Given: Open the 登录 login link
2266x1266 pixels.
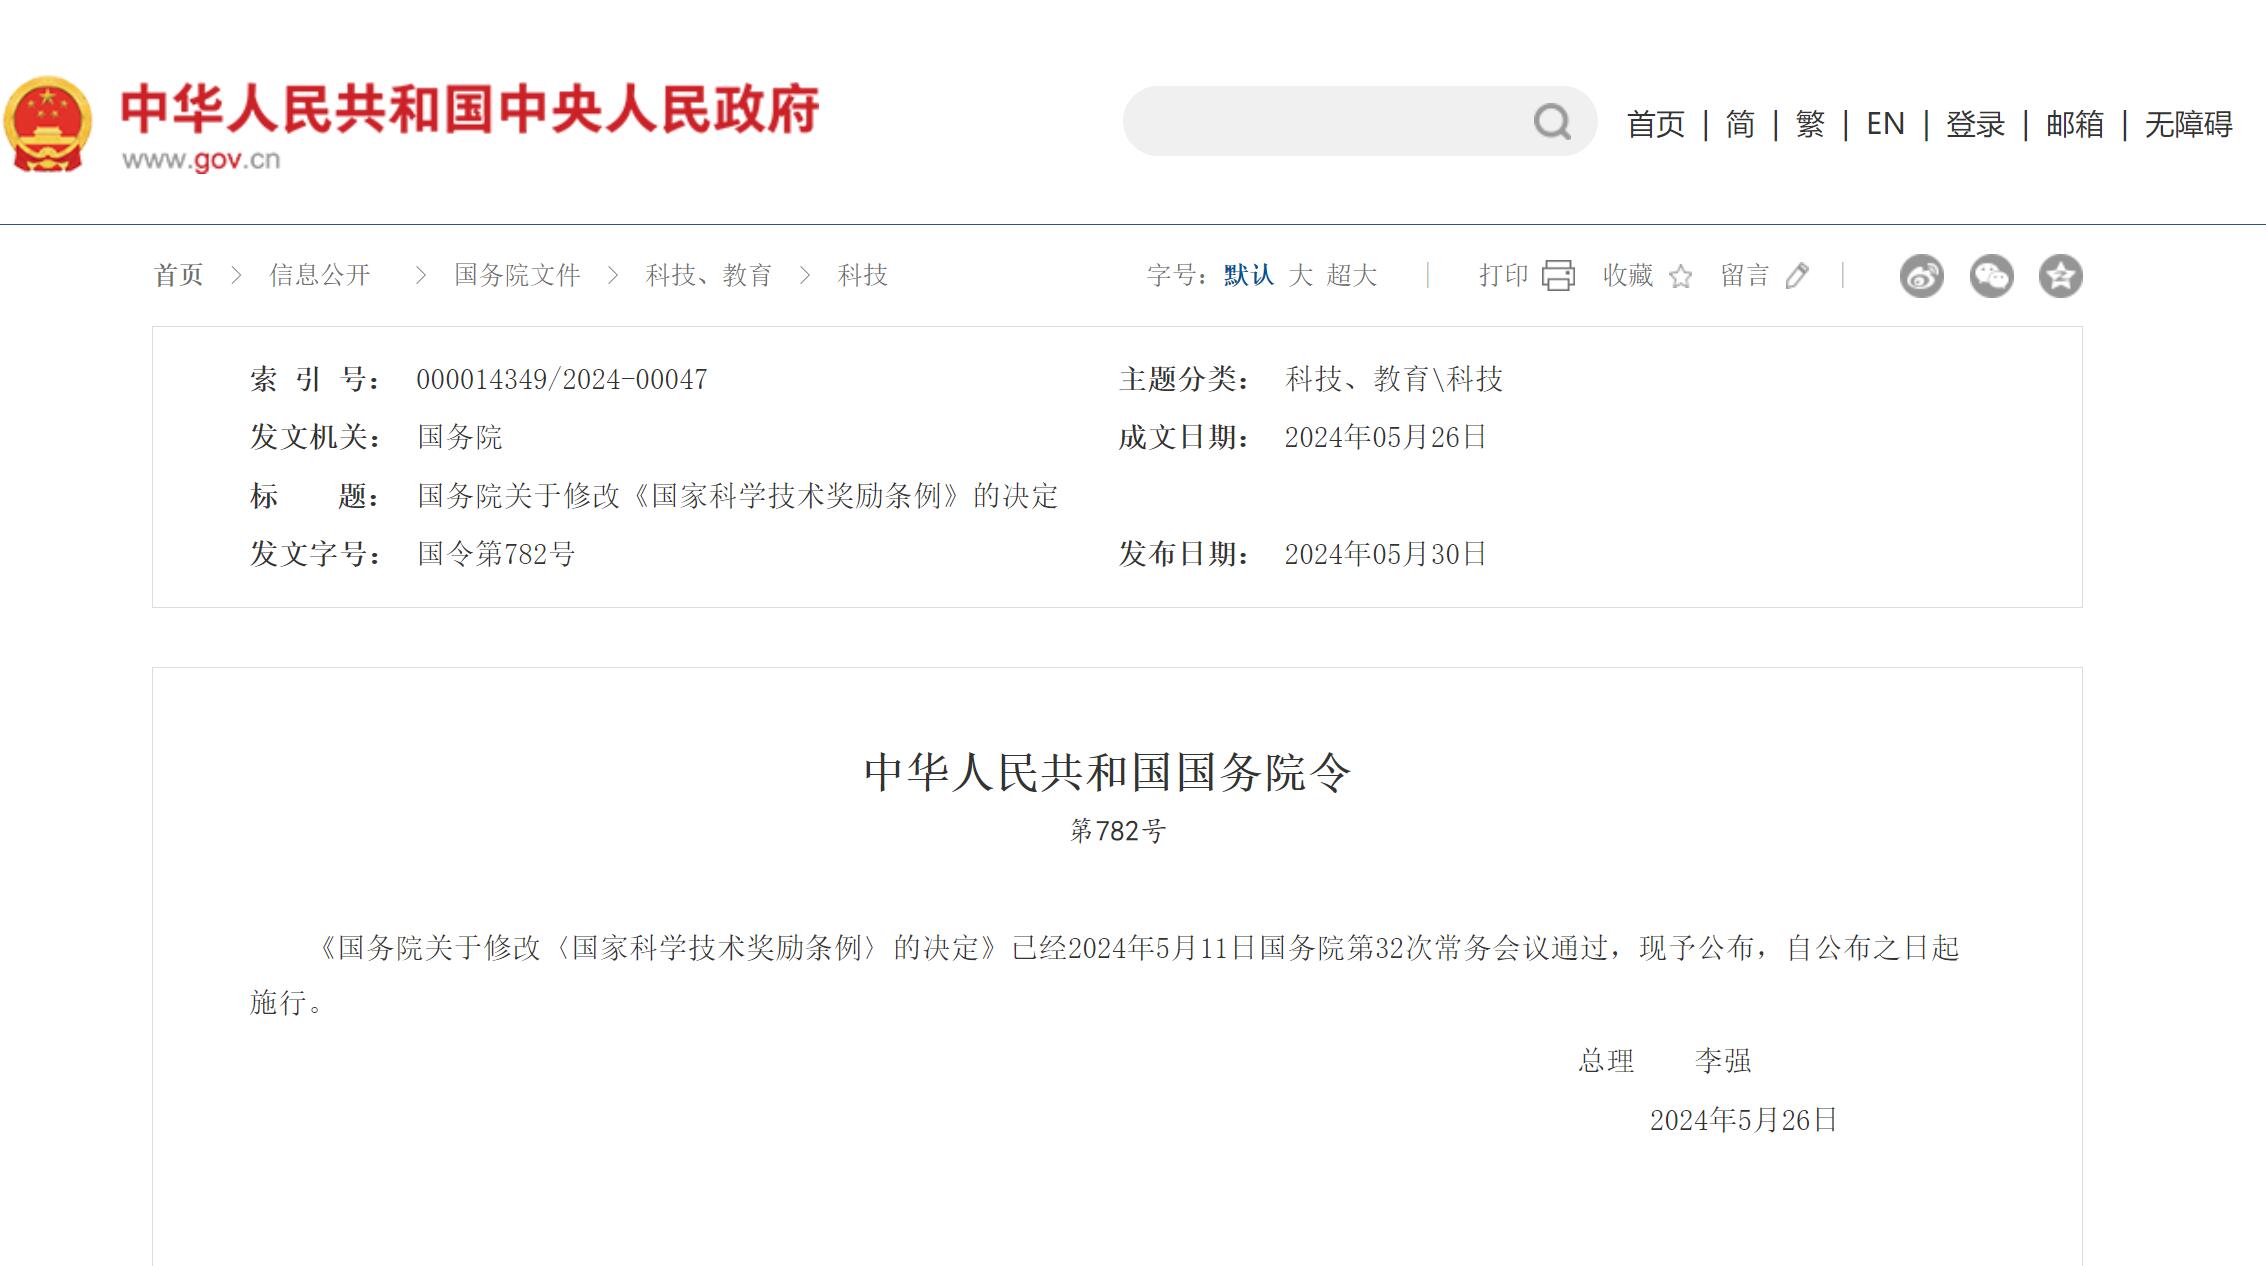Looking at the screenshot, I should click(x=1975, y=124).
